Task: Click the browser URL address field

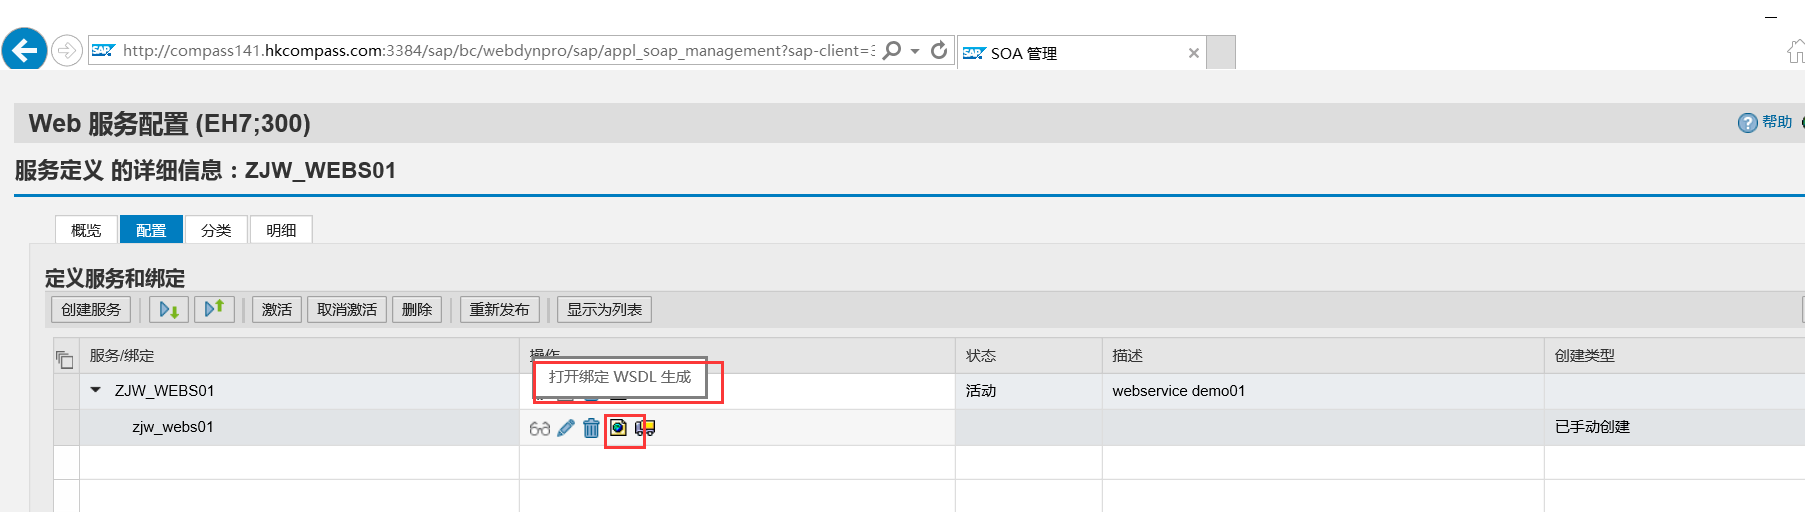Action: pos(498,50)
